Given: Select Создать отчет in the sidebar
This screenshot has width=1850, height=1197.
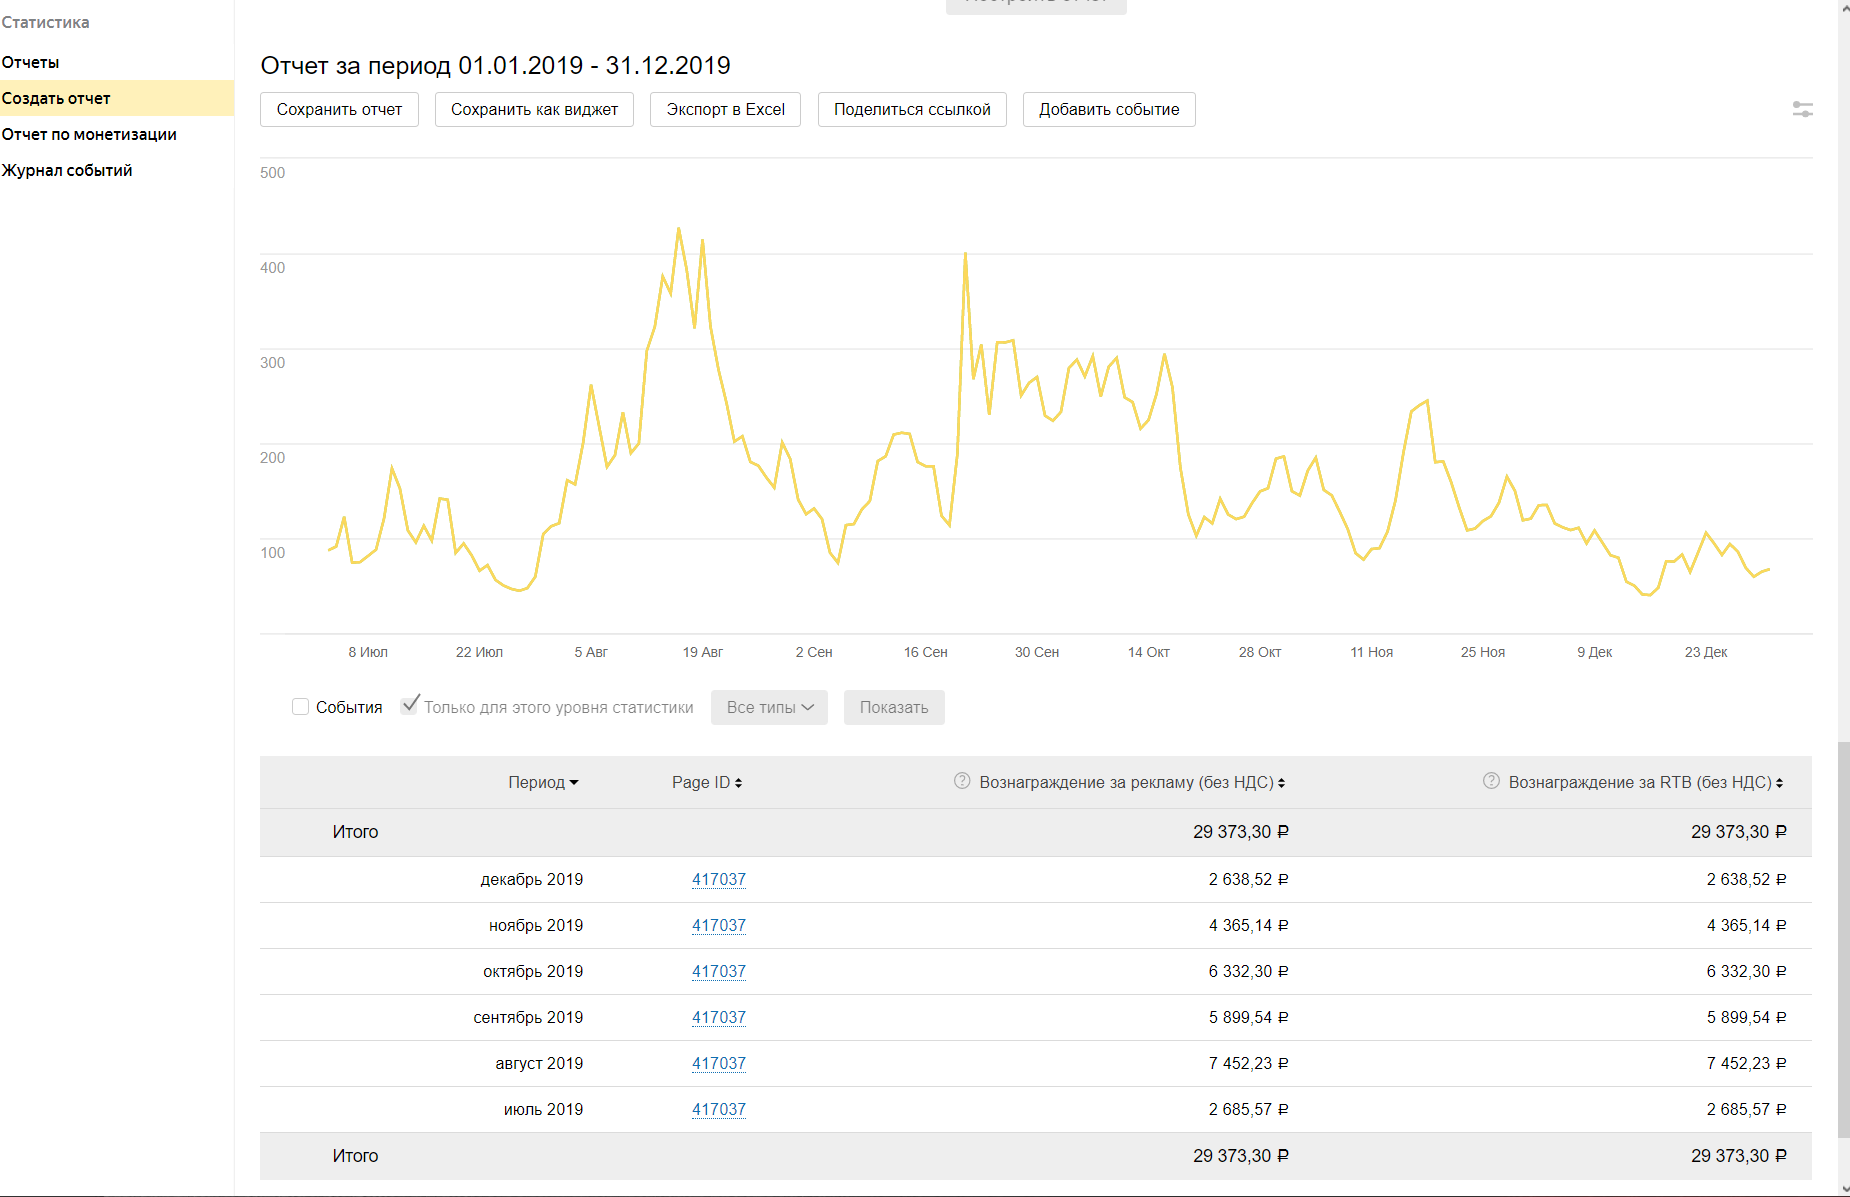Looking at the screenshot, I should 56,98.
